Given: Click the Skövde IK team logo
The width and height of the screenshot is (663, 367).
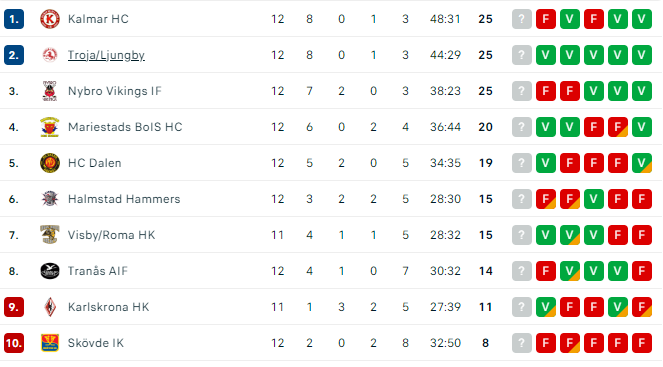Looking at the screenshot, I should pos(49,343).
